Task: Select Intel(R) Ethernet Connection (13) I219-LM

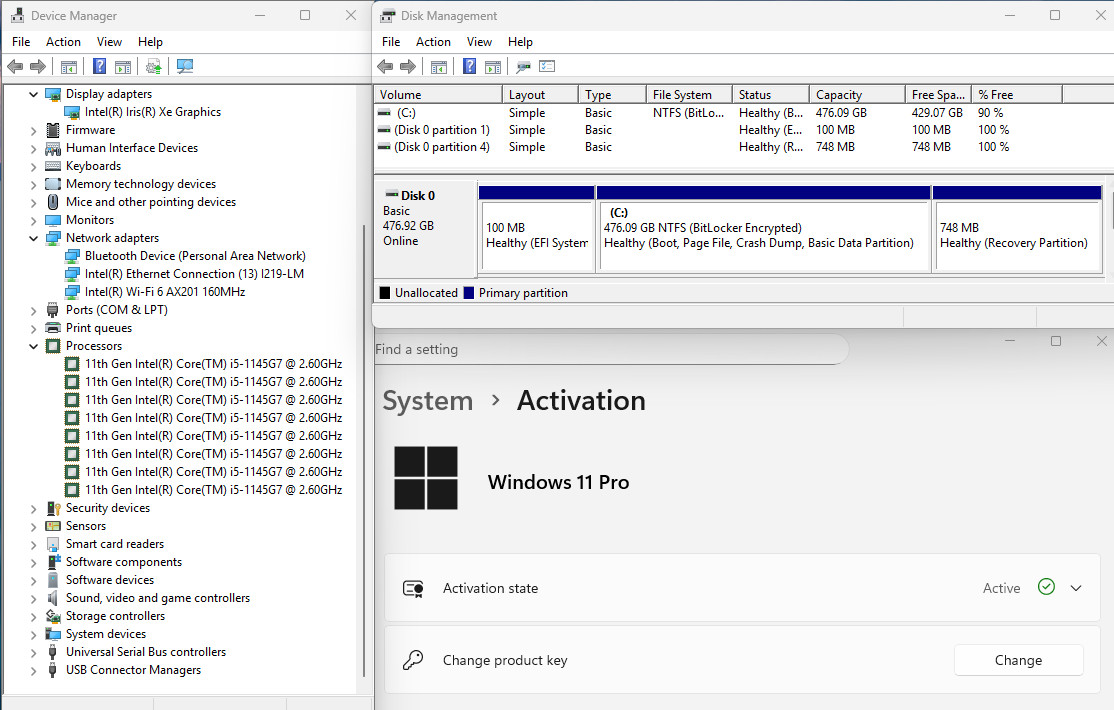Action: [x=194, y=274]
